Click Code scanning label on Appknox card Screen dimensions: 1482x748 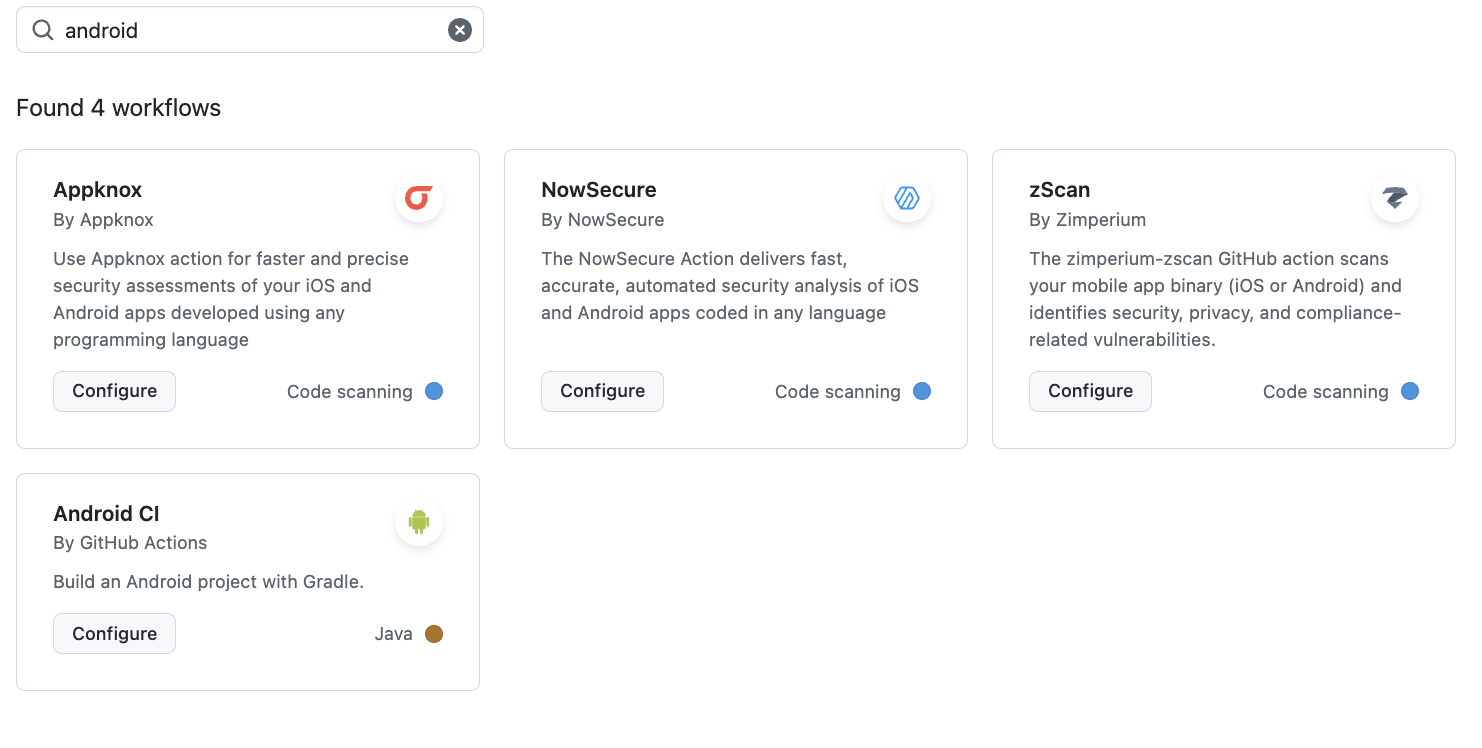pyautogui.click(x=350, y=392)
